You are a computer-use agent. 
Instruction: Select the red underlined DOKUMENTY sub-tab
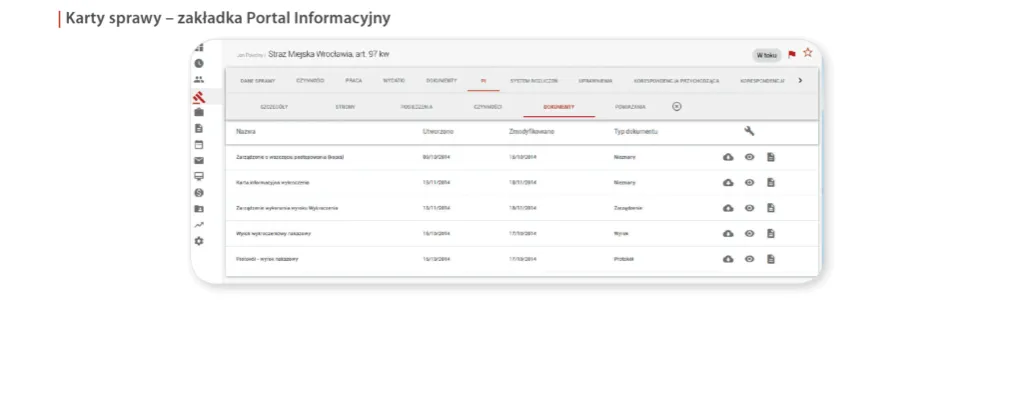click(x=559, y=106)
